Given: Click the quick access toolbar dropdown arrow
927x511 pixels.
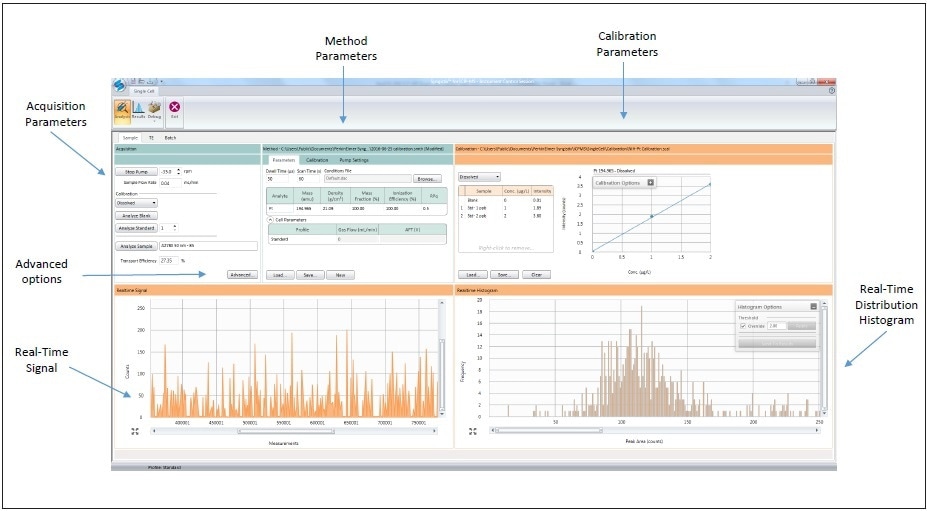Looking at the screenshot, I should pyautogui.click(x=161, y=82).
